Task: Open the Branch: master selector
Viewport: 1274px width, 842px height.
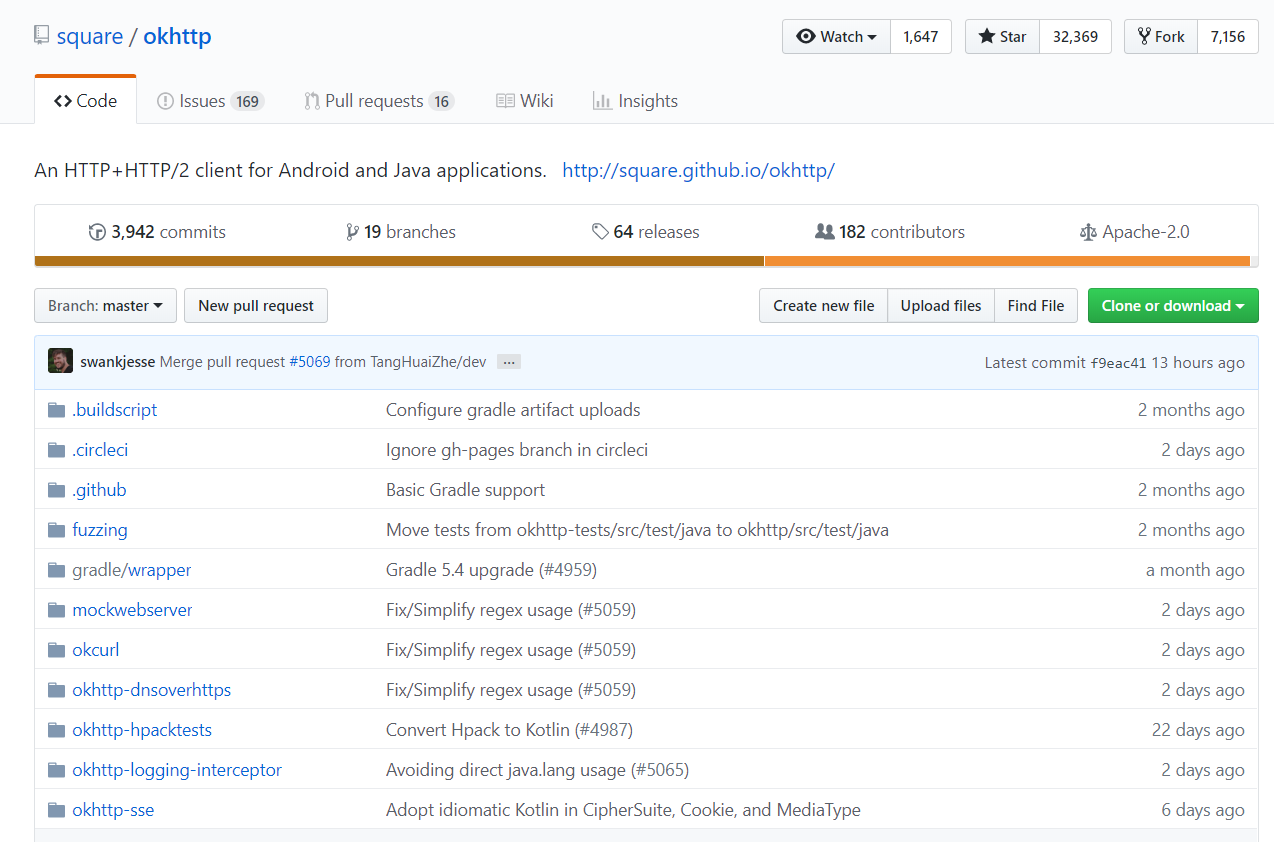Action: [105, 306]
